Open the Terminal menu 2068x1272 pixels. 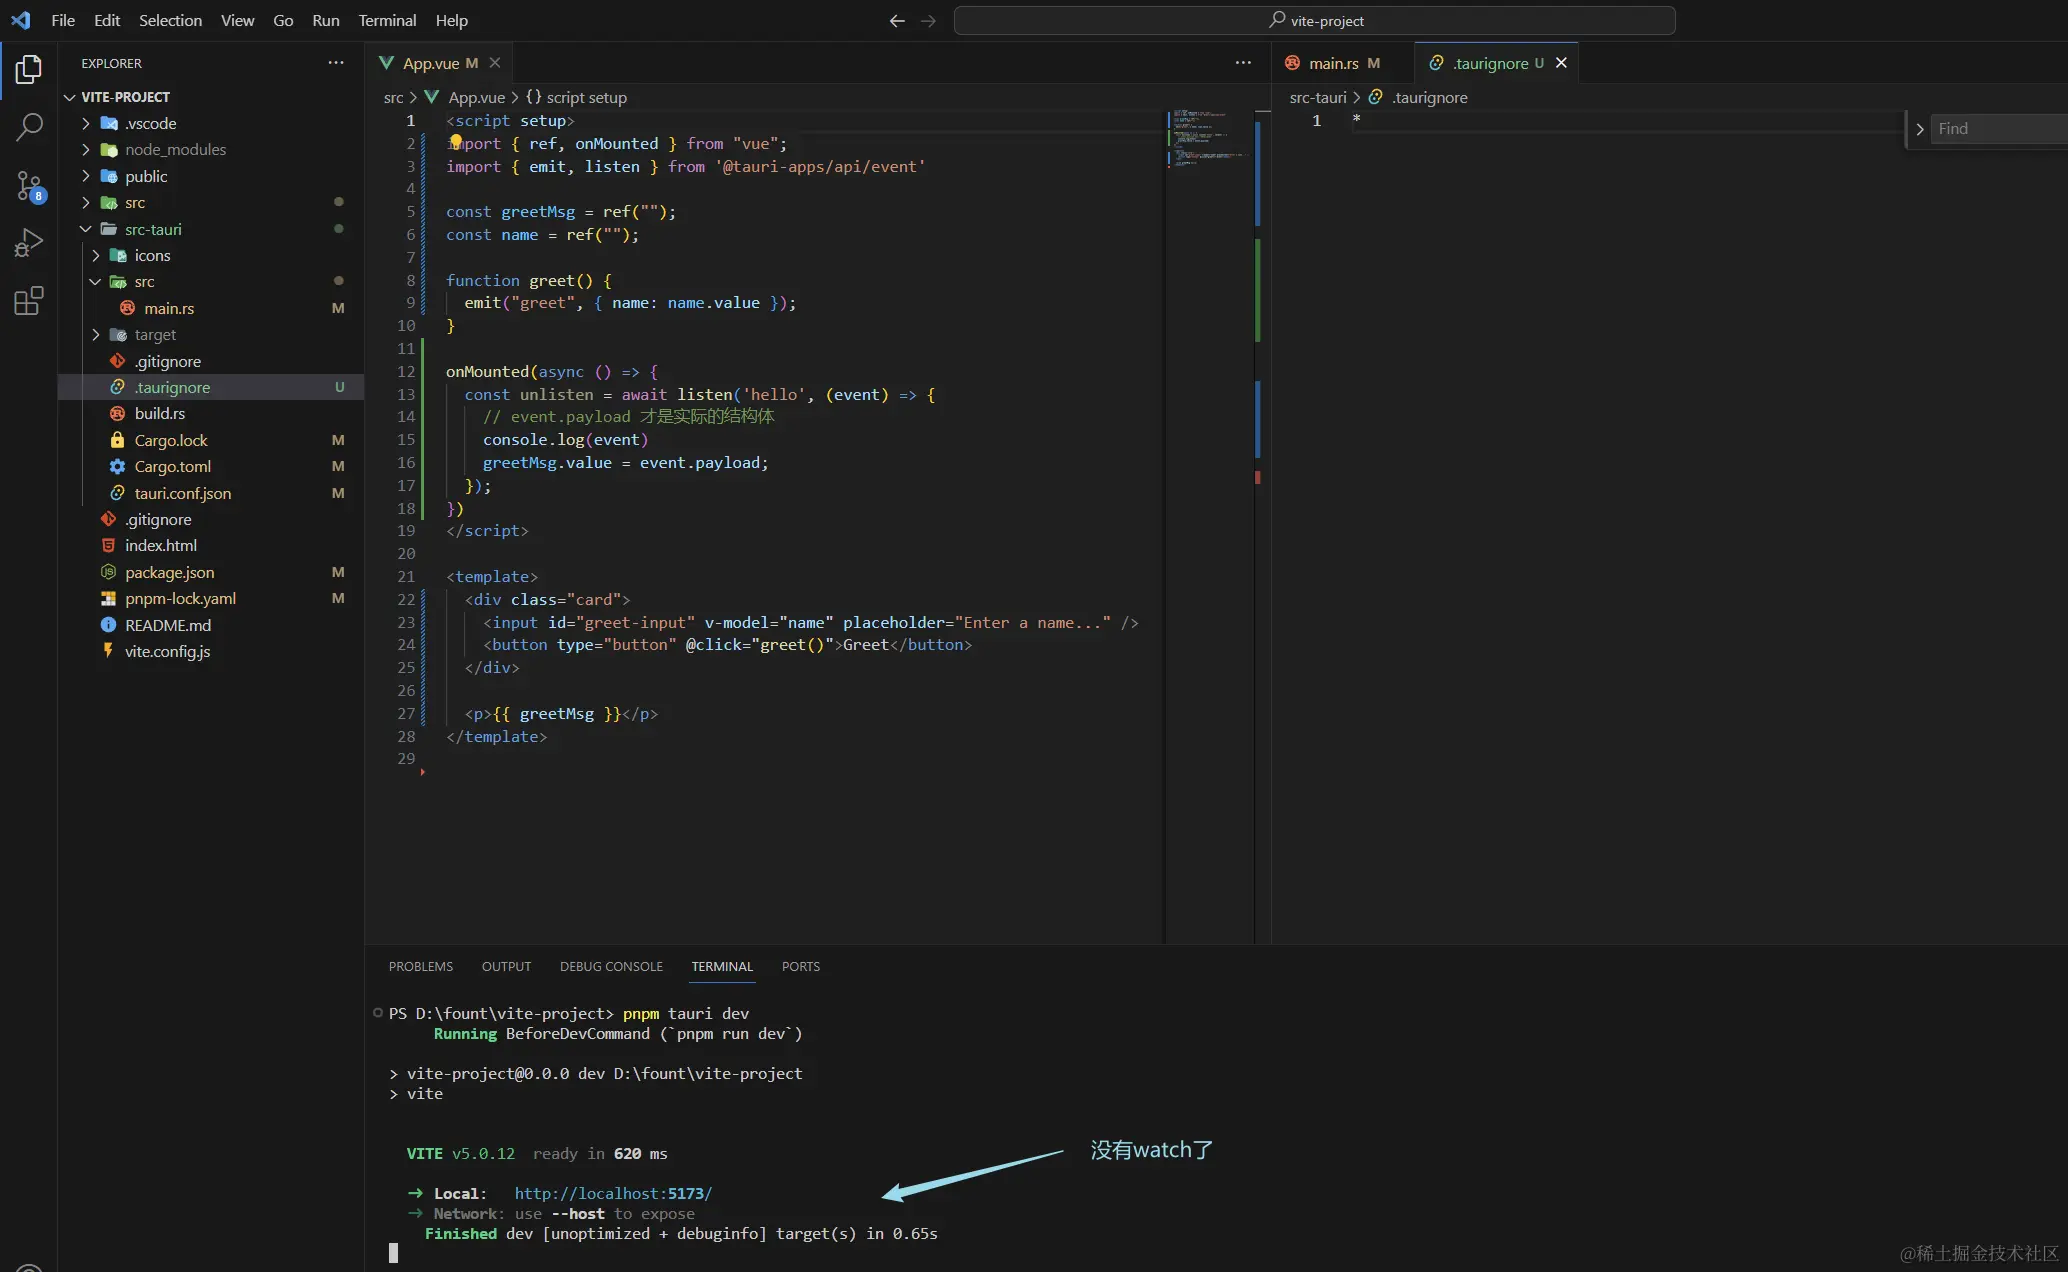pos(387,21)
